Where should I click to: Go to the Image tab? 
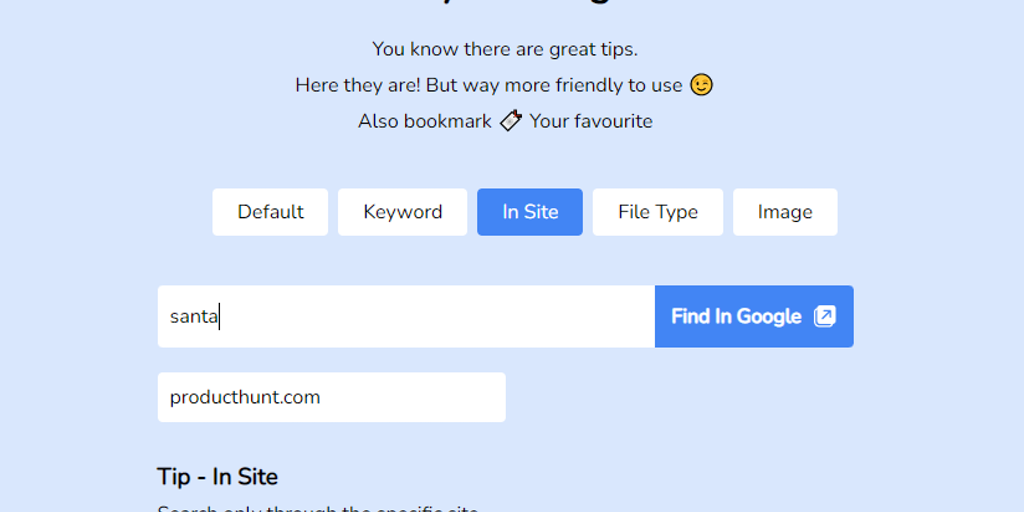(x=785, y=212)
